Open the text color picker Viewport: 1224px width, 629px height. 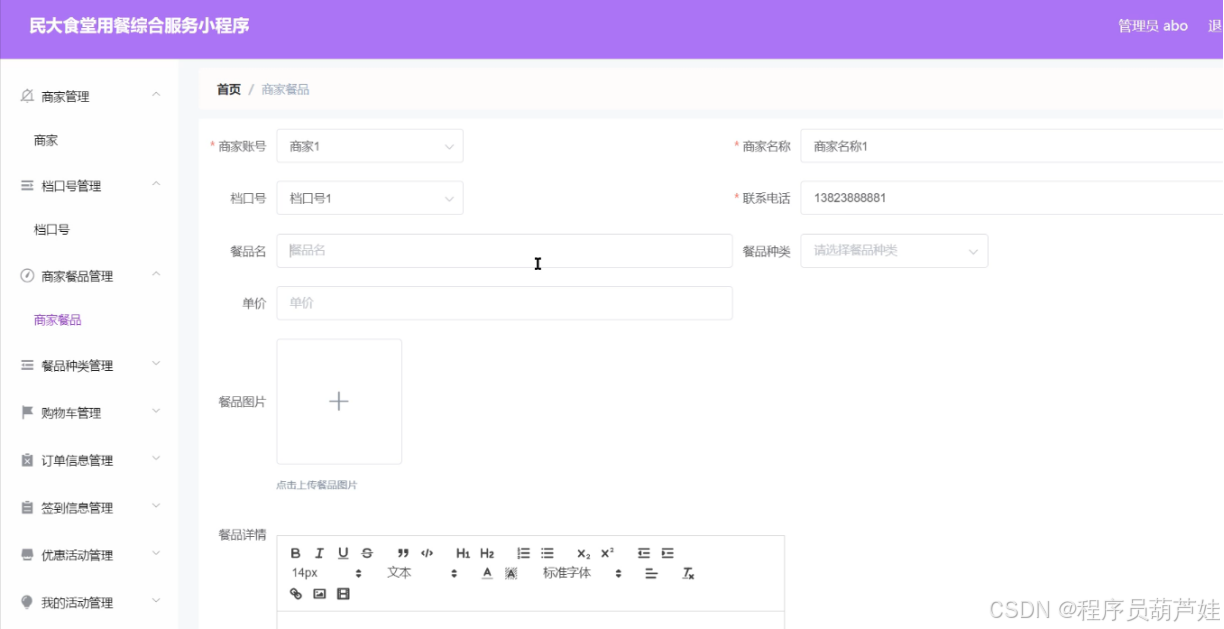(487, 574)
